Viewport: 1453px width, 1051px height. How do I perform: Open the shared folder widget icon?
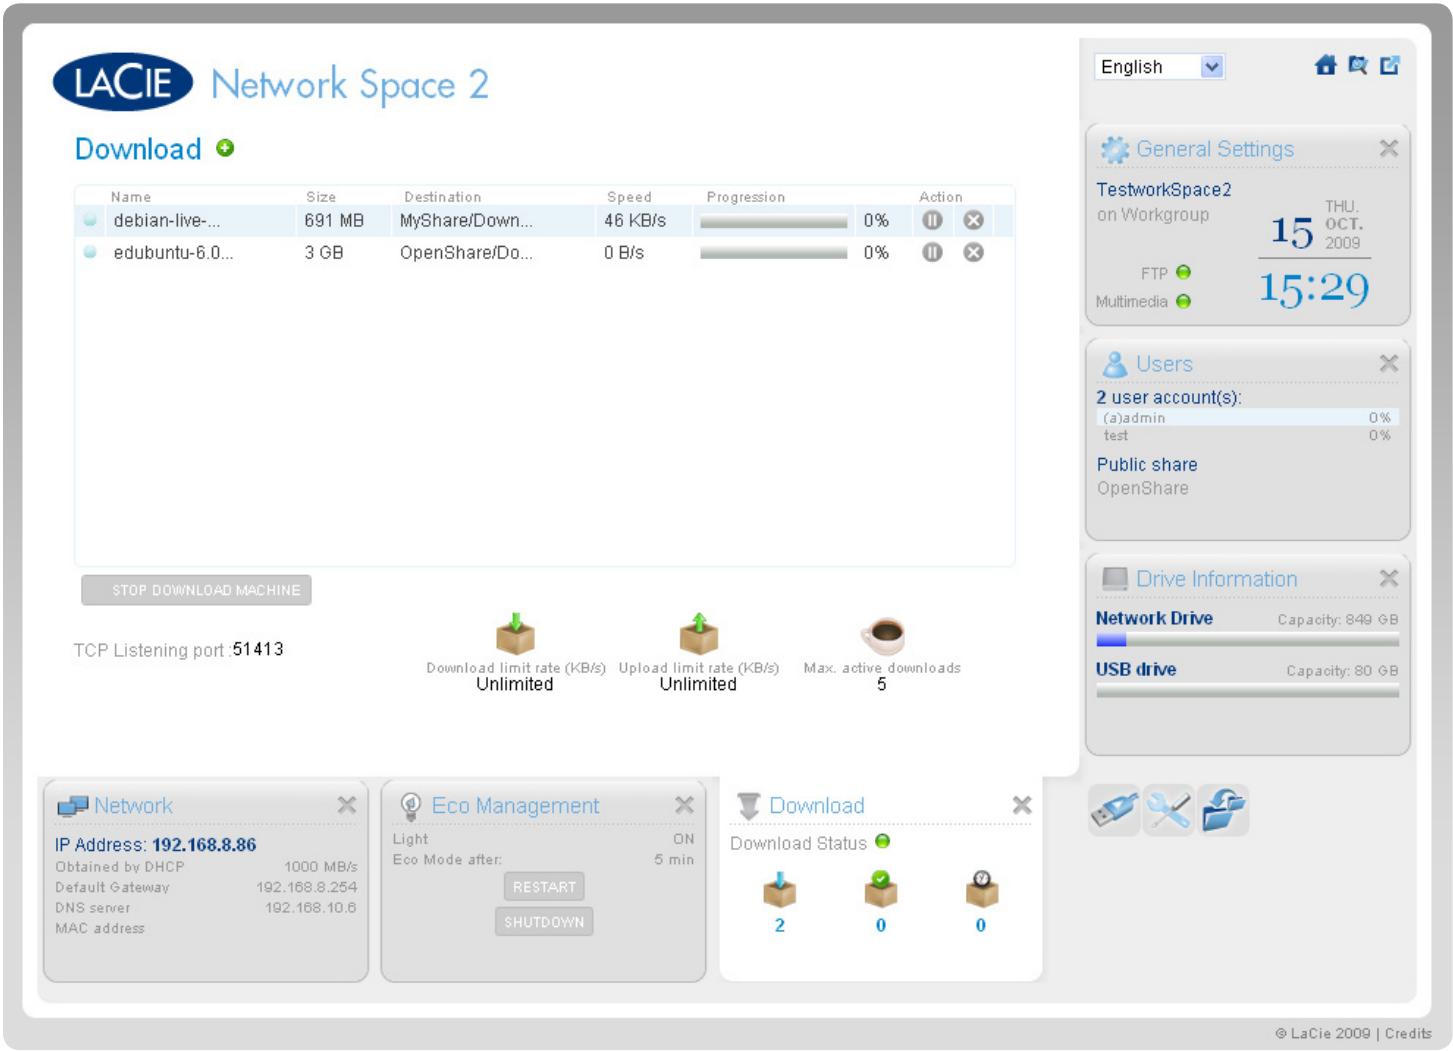pyautogui.click(x=1223, y=810)
